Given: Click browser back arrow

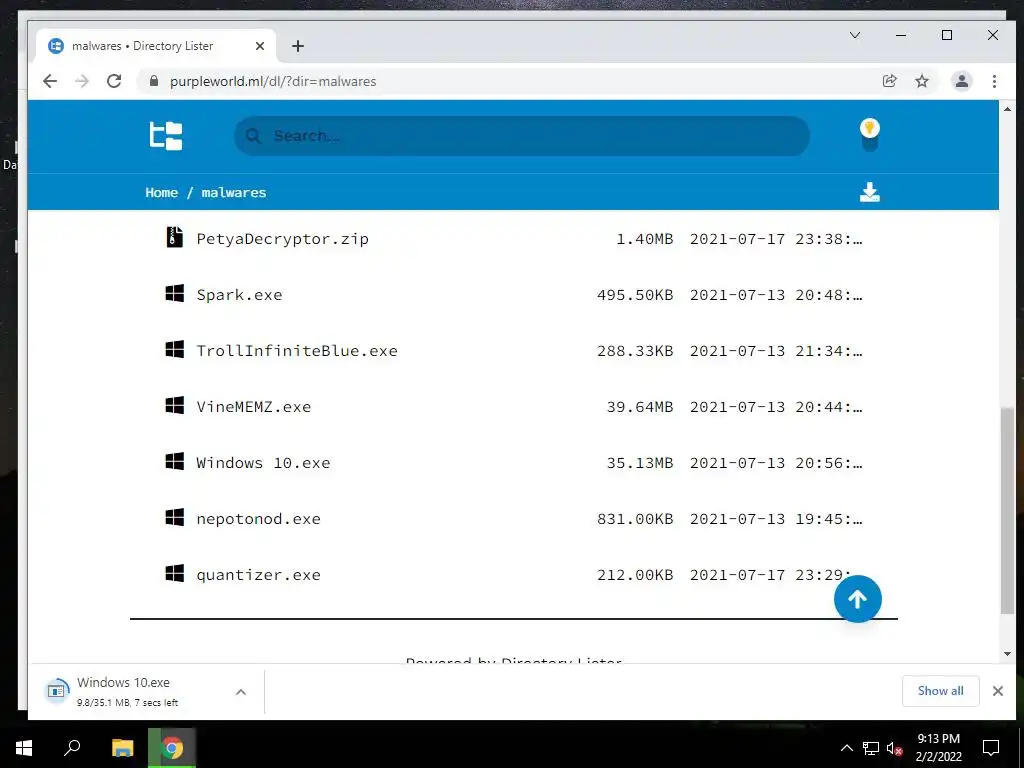Looking at the screenshot, I should pyautogui.click(x=50, y=81).
